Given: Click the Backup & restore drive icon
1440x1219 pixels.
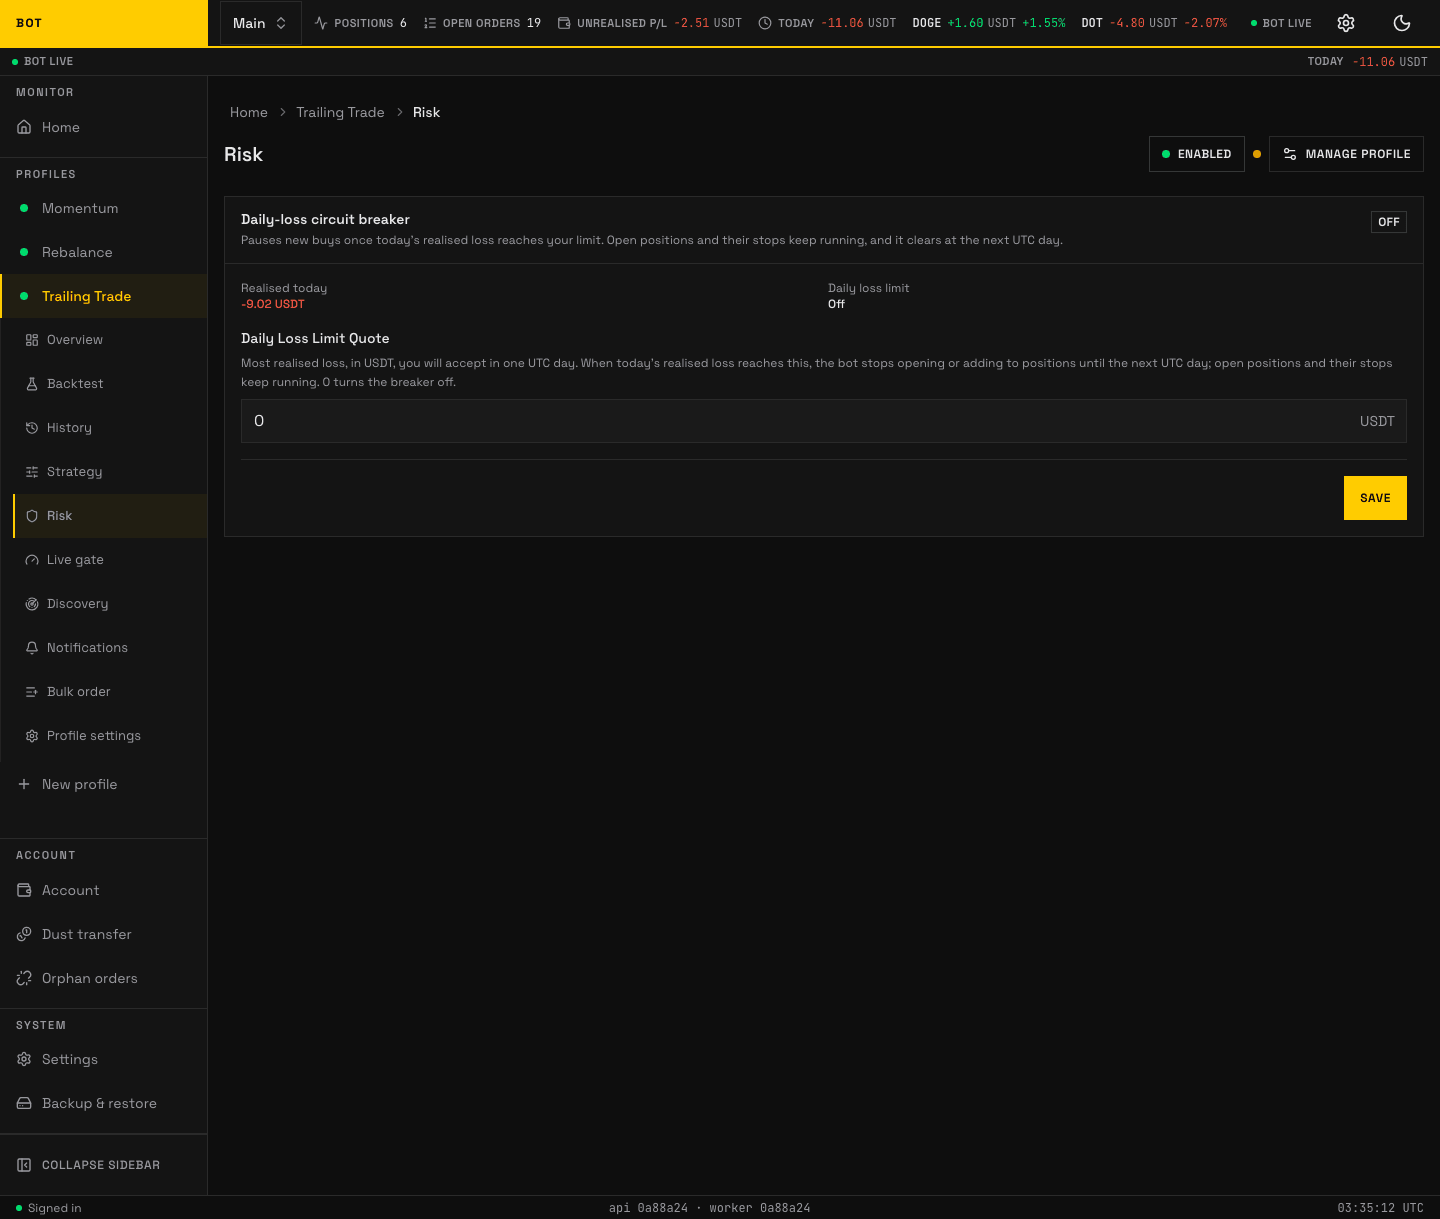Looking at the screenshot, I should point(24,1103).
